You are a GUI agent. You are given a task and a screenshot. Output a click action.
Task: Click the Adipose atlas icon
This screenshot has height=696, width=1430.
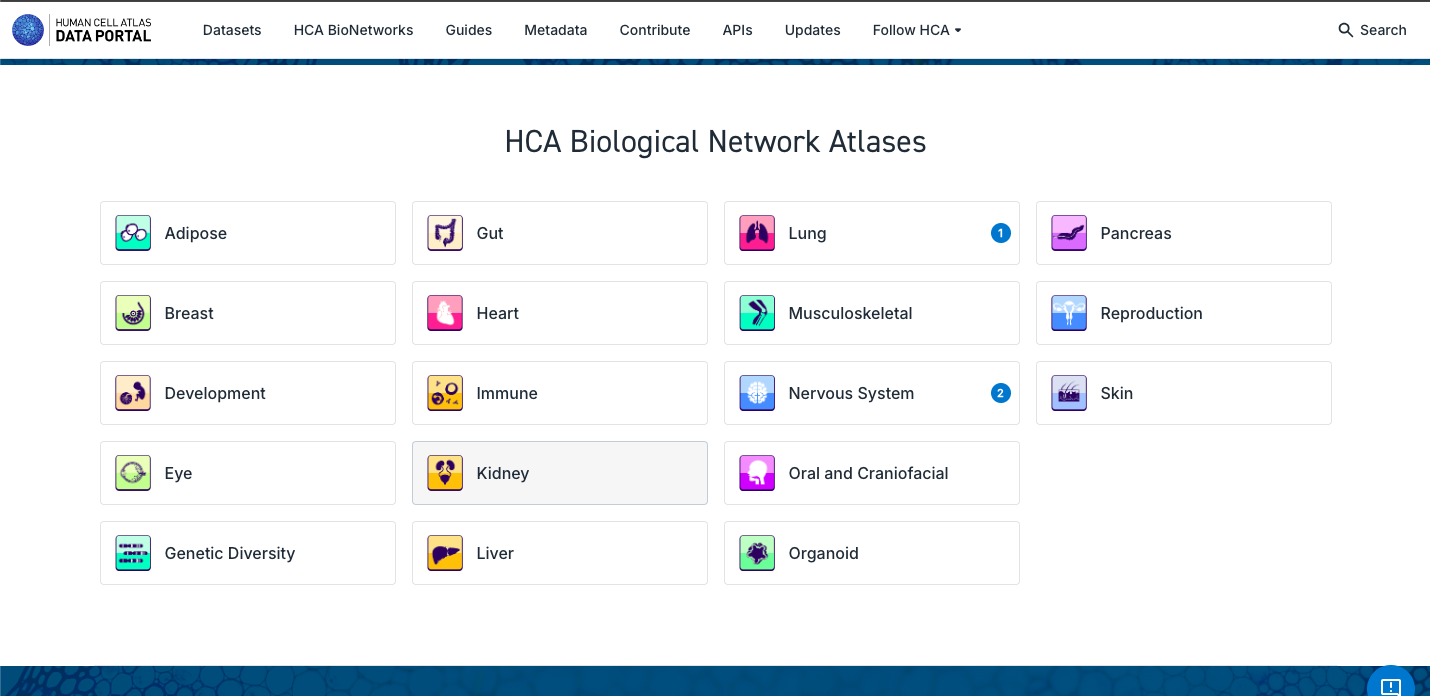coord(133,233)
